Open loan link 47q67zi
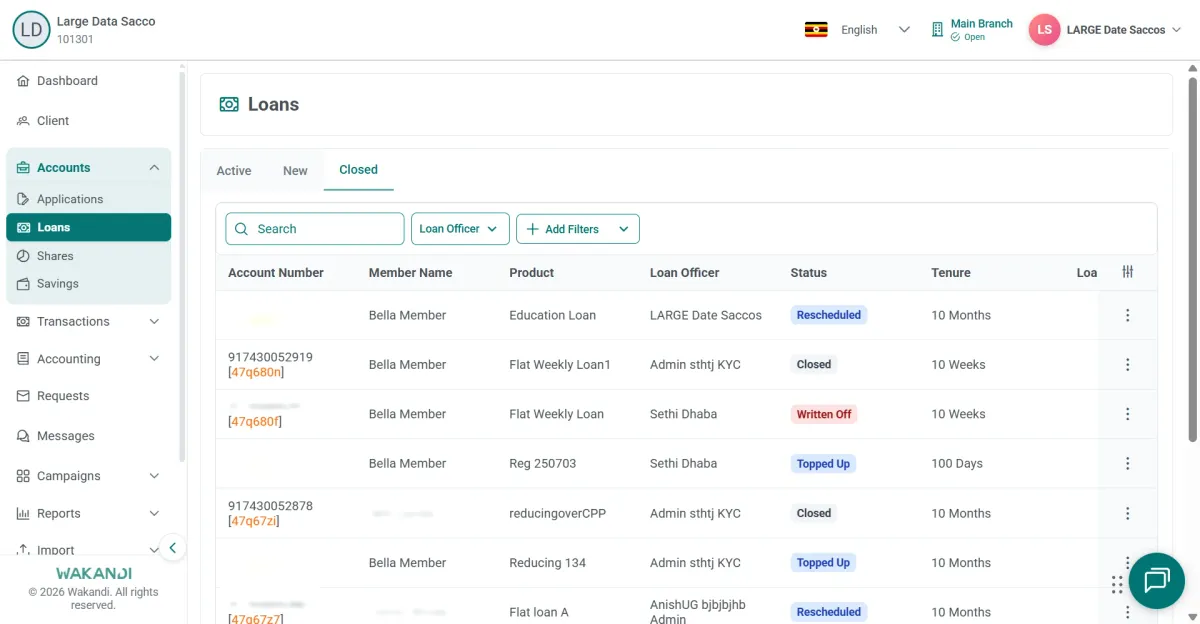 click(254, 521)
